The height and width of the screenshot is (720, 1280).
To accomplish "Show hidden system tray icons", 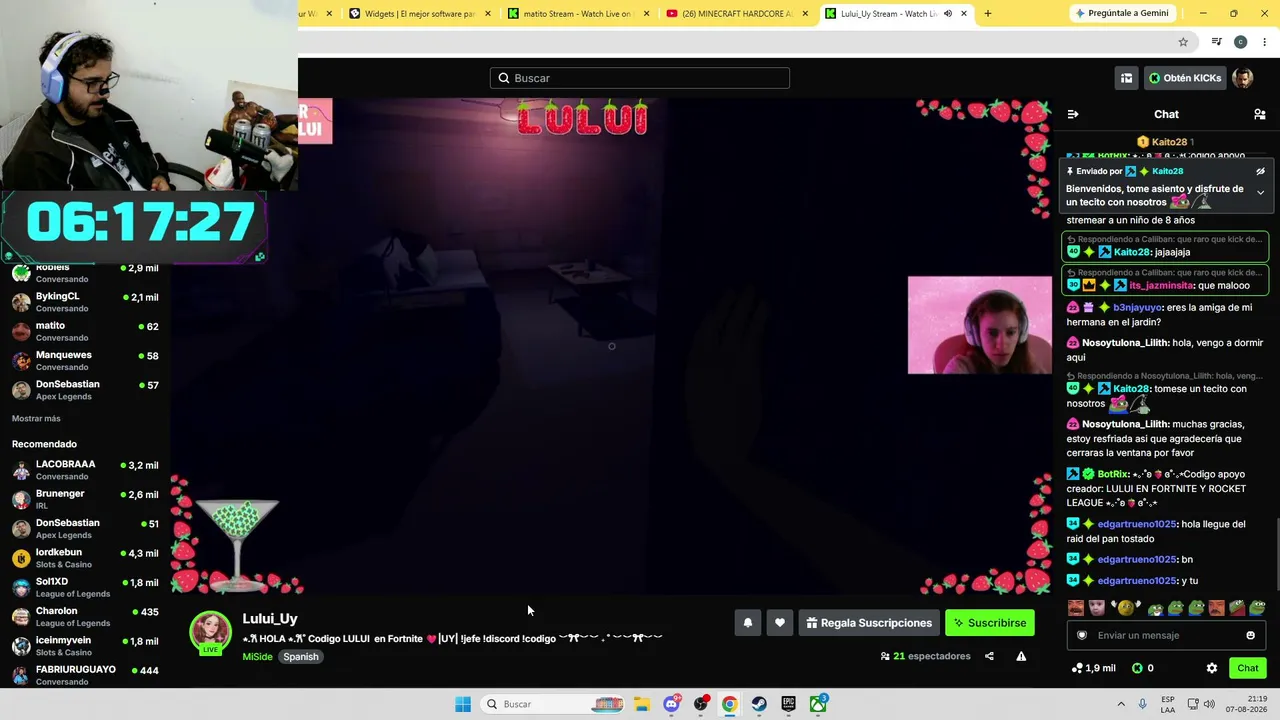I will (x=1121, y=704).
